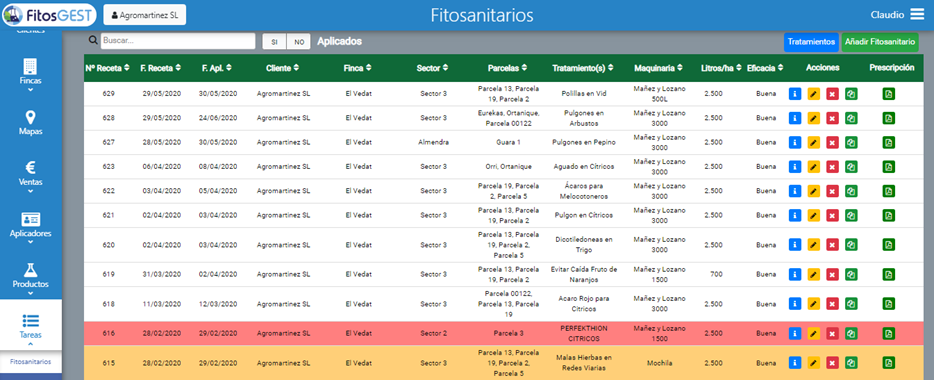Viewport: 934px width, 382px height.
Task: Edit recipe 628 with the pencil icon
Action: [x=814, y=118]
